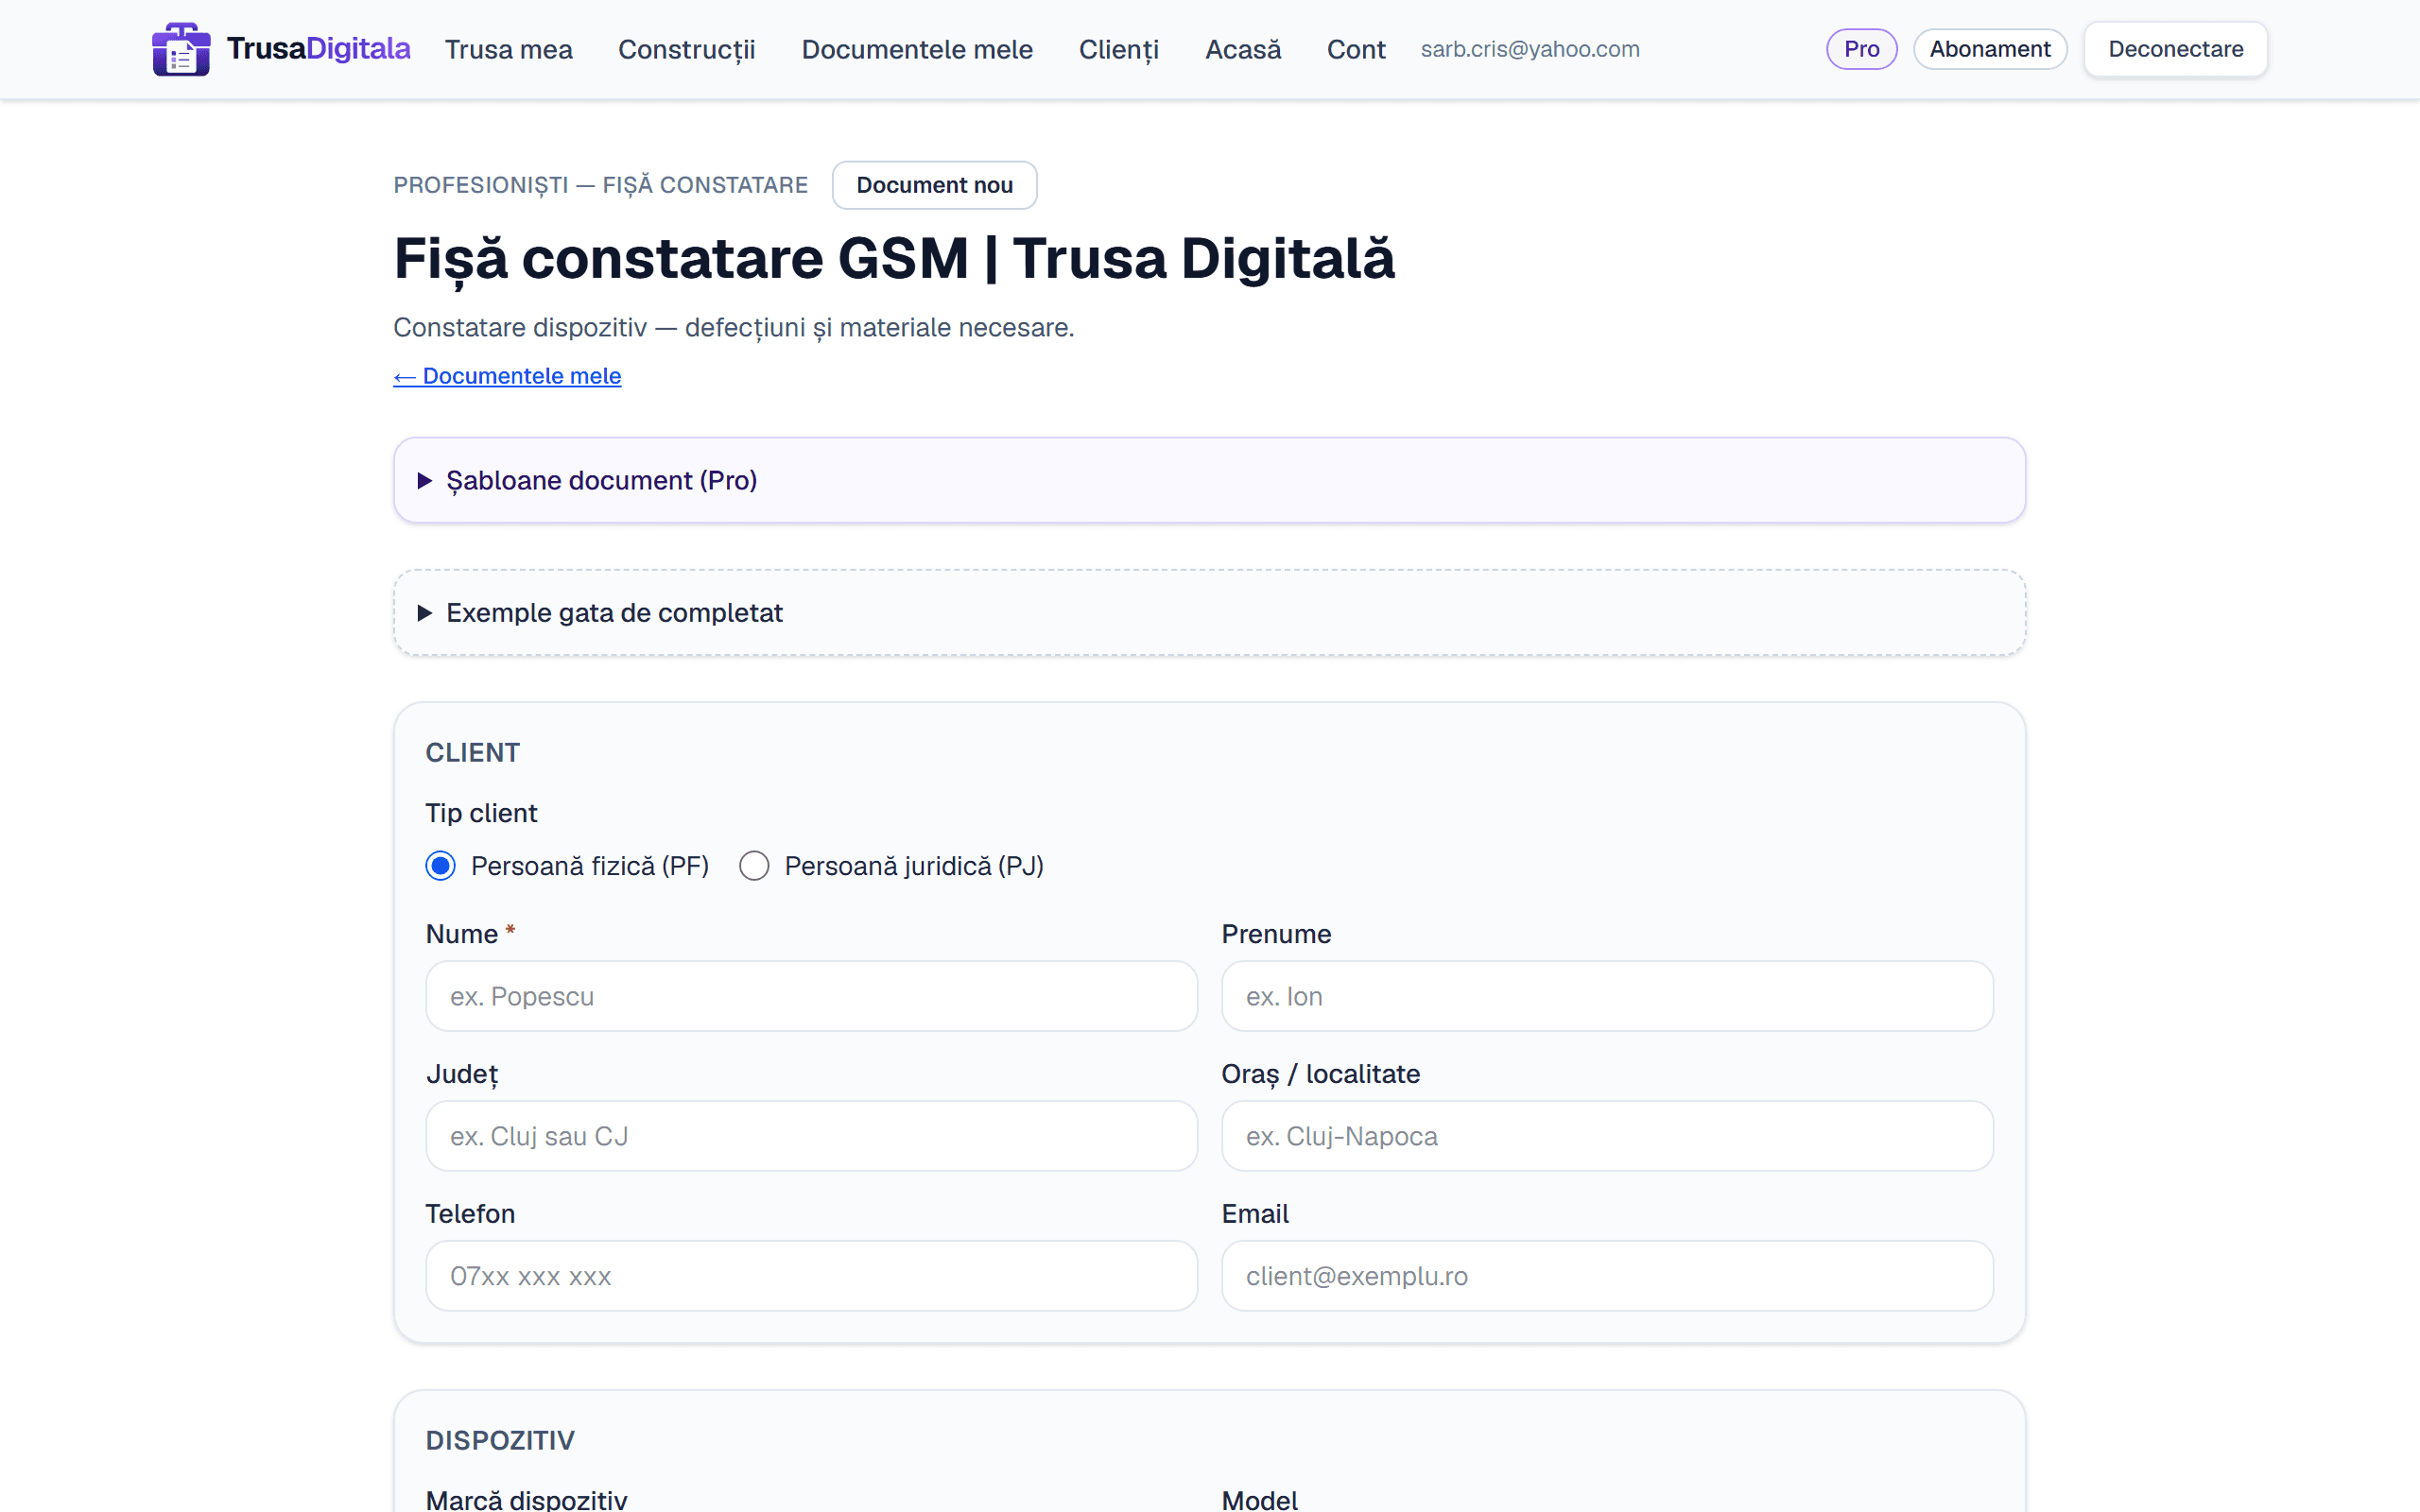This screenshot has height=1512, width=2420.
Task: Focus the Nume input field
Action: coord(811,996)
